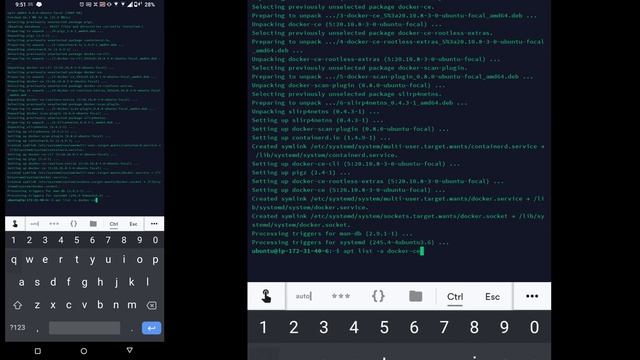Screen dimensions: 640x360
Task: Tap the e key on the phone keyboard
Action: 45,260
